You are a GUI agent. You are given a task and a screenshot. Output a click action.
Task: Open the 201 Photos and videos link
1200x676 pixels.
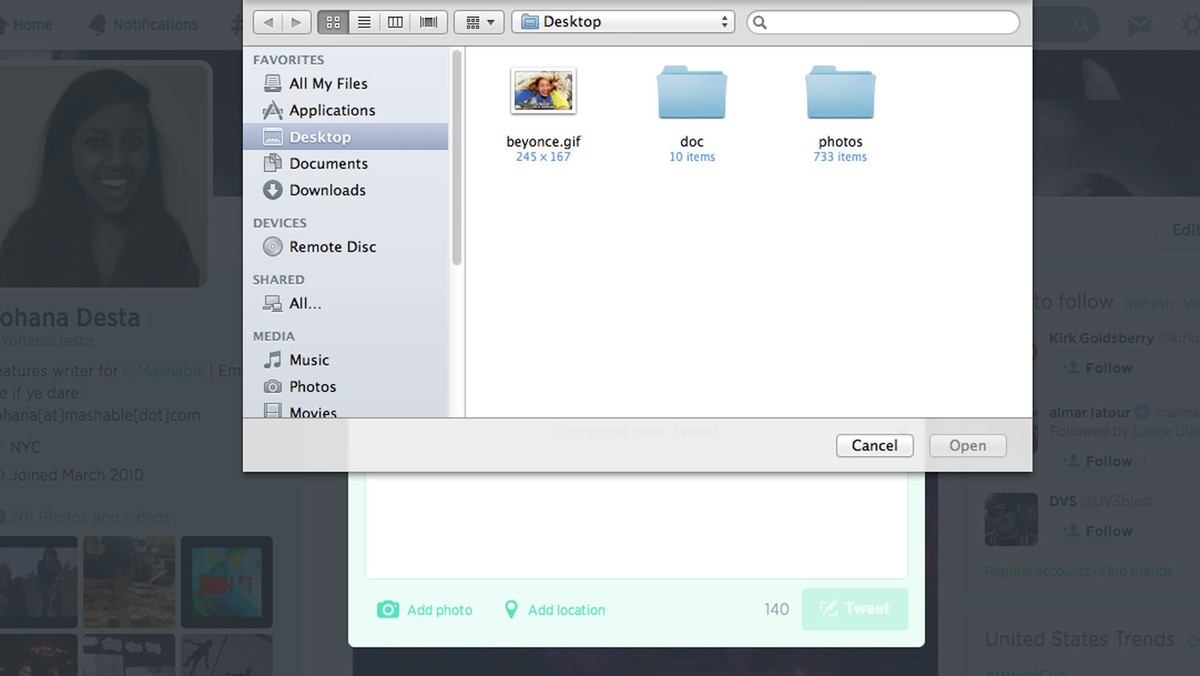(x=90, y=517)
